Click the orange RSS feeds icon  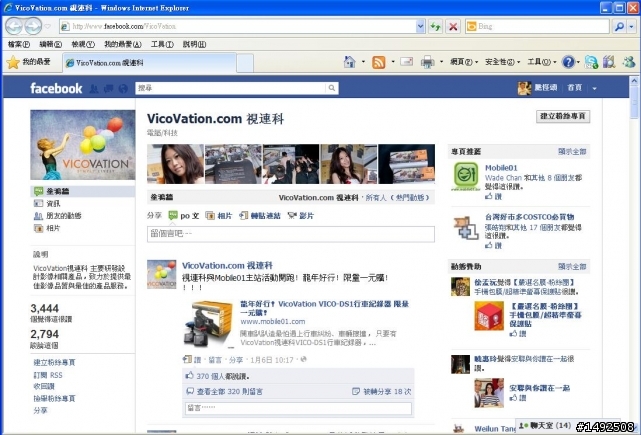coord(379,62)
